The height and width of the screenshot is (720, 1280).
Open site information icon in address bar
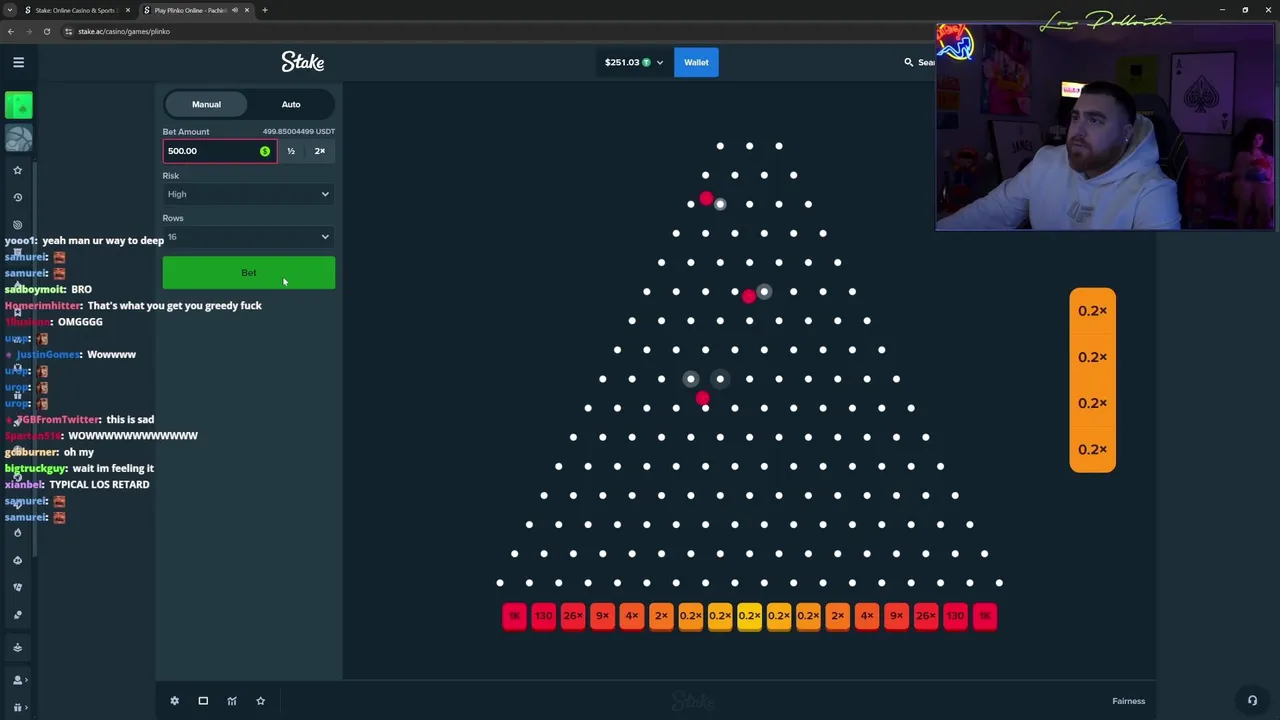pyautogui.click(x=68, y=31)
